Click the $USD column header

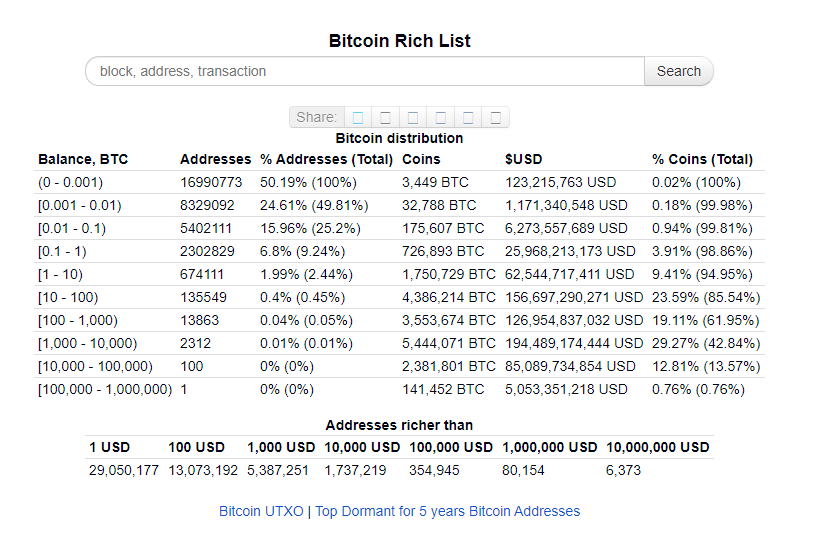[523, 159]
